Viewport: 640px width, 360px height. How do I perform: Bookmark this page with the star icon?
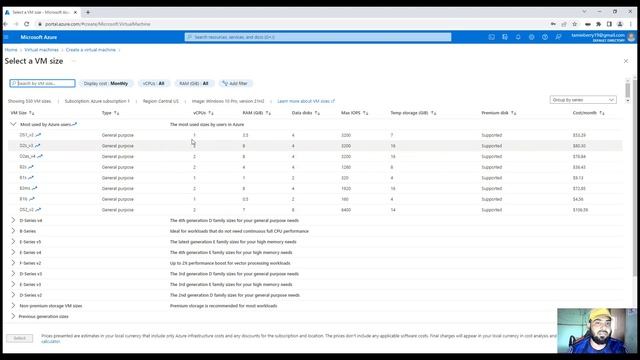coord(575,24)
